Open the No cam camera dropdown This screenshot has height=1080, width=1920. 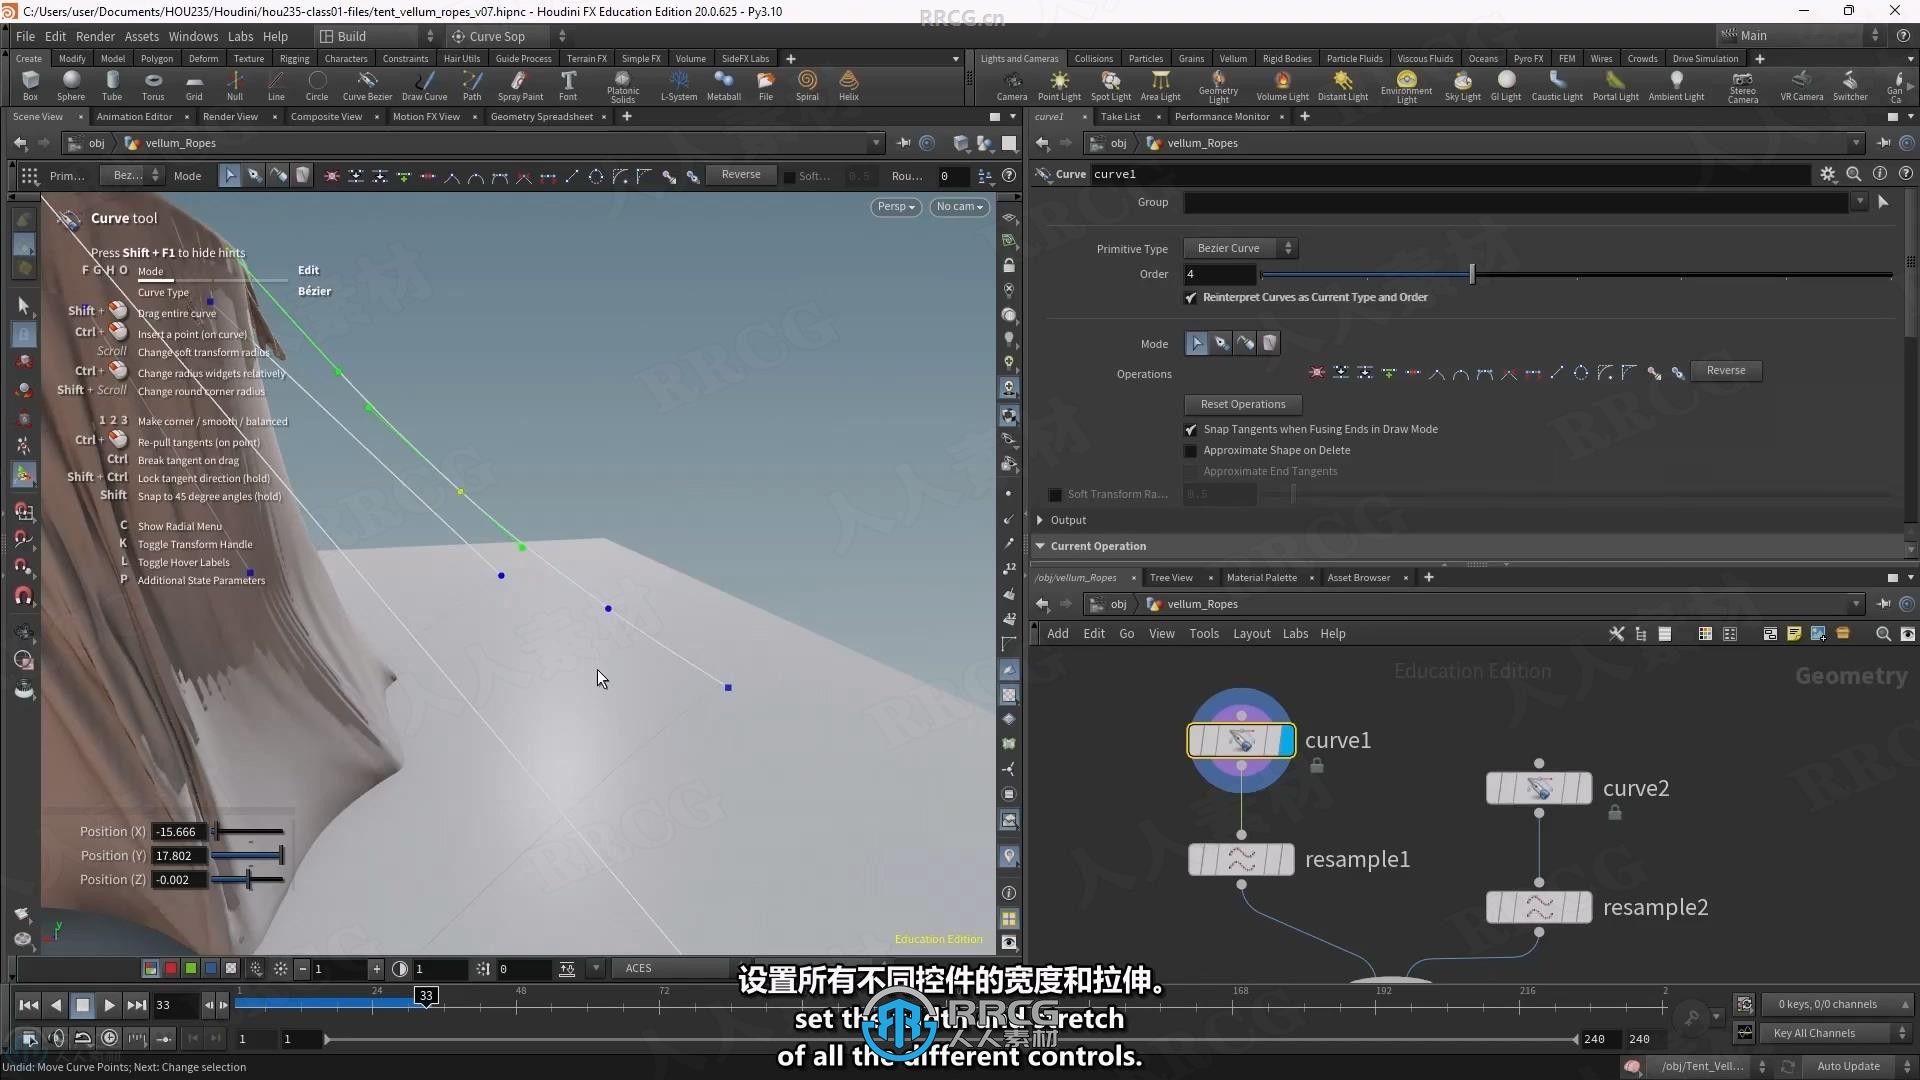[x=960, y=207]
